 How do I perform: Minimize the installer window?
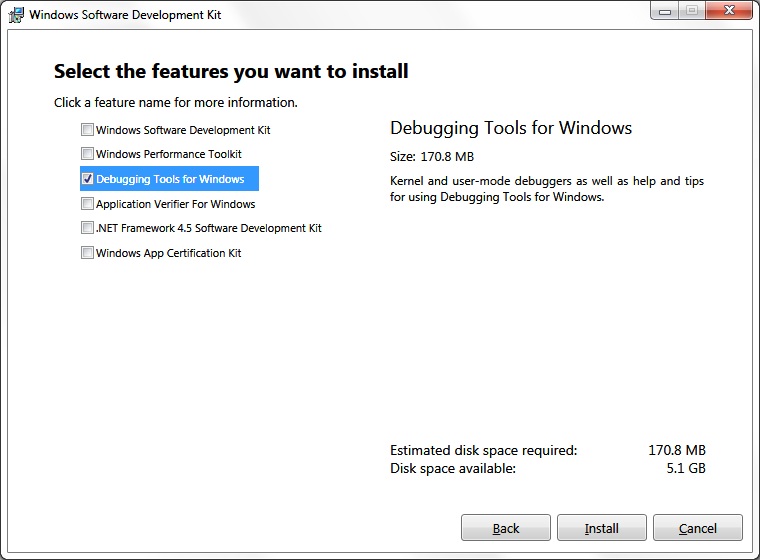pyautogui.click(x=665, y=11)
